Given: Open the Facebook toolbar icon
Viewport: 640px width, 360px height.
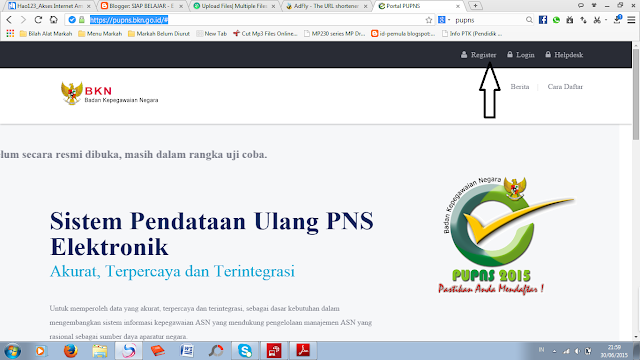Looking at the screenshot, I should click(543, 20).
